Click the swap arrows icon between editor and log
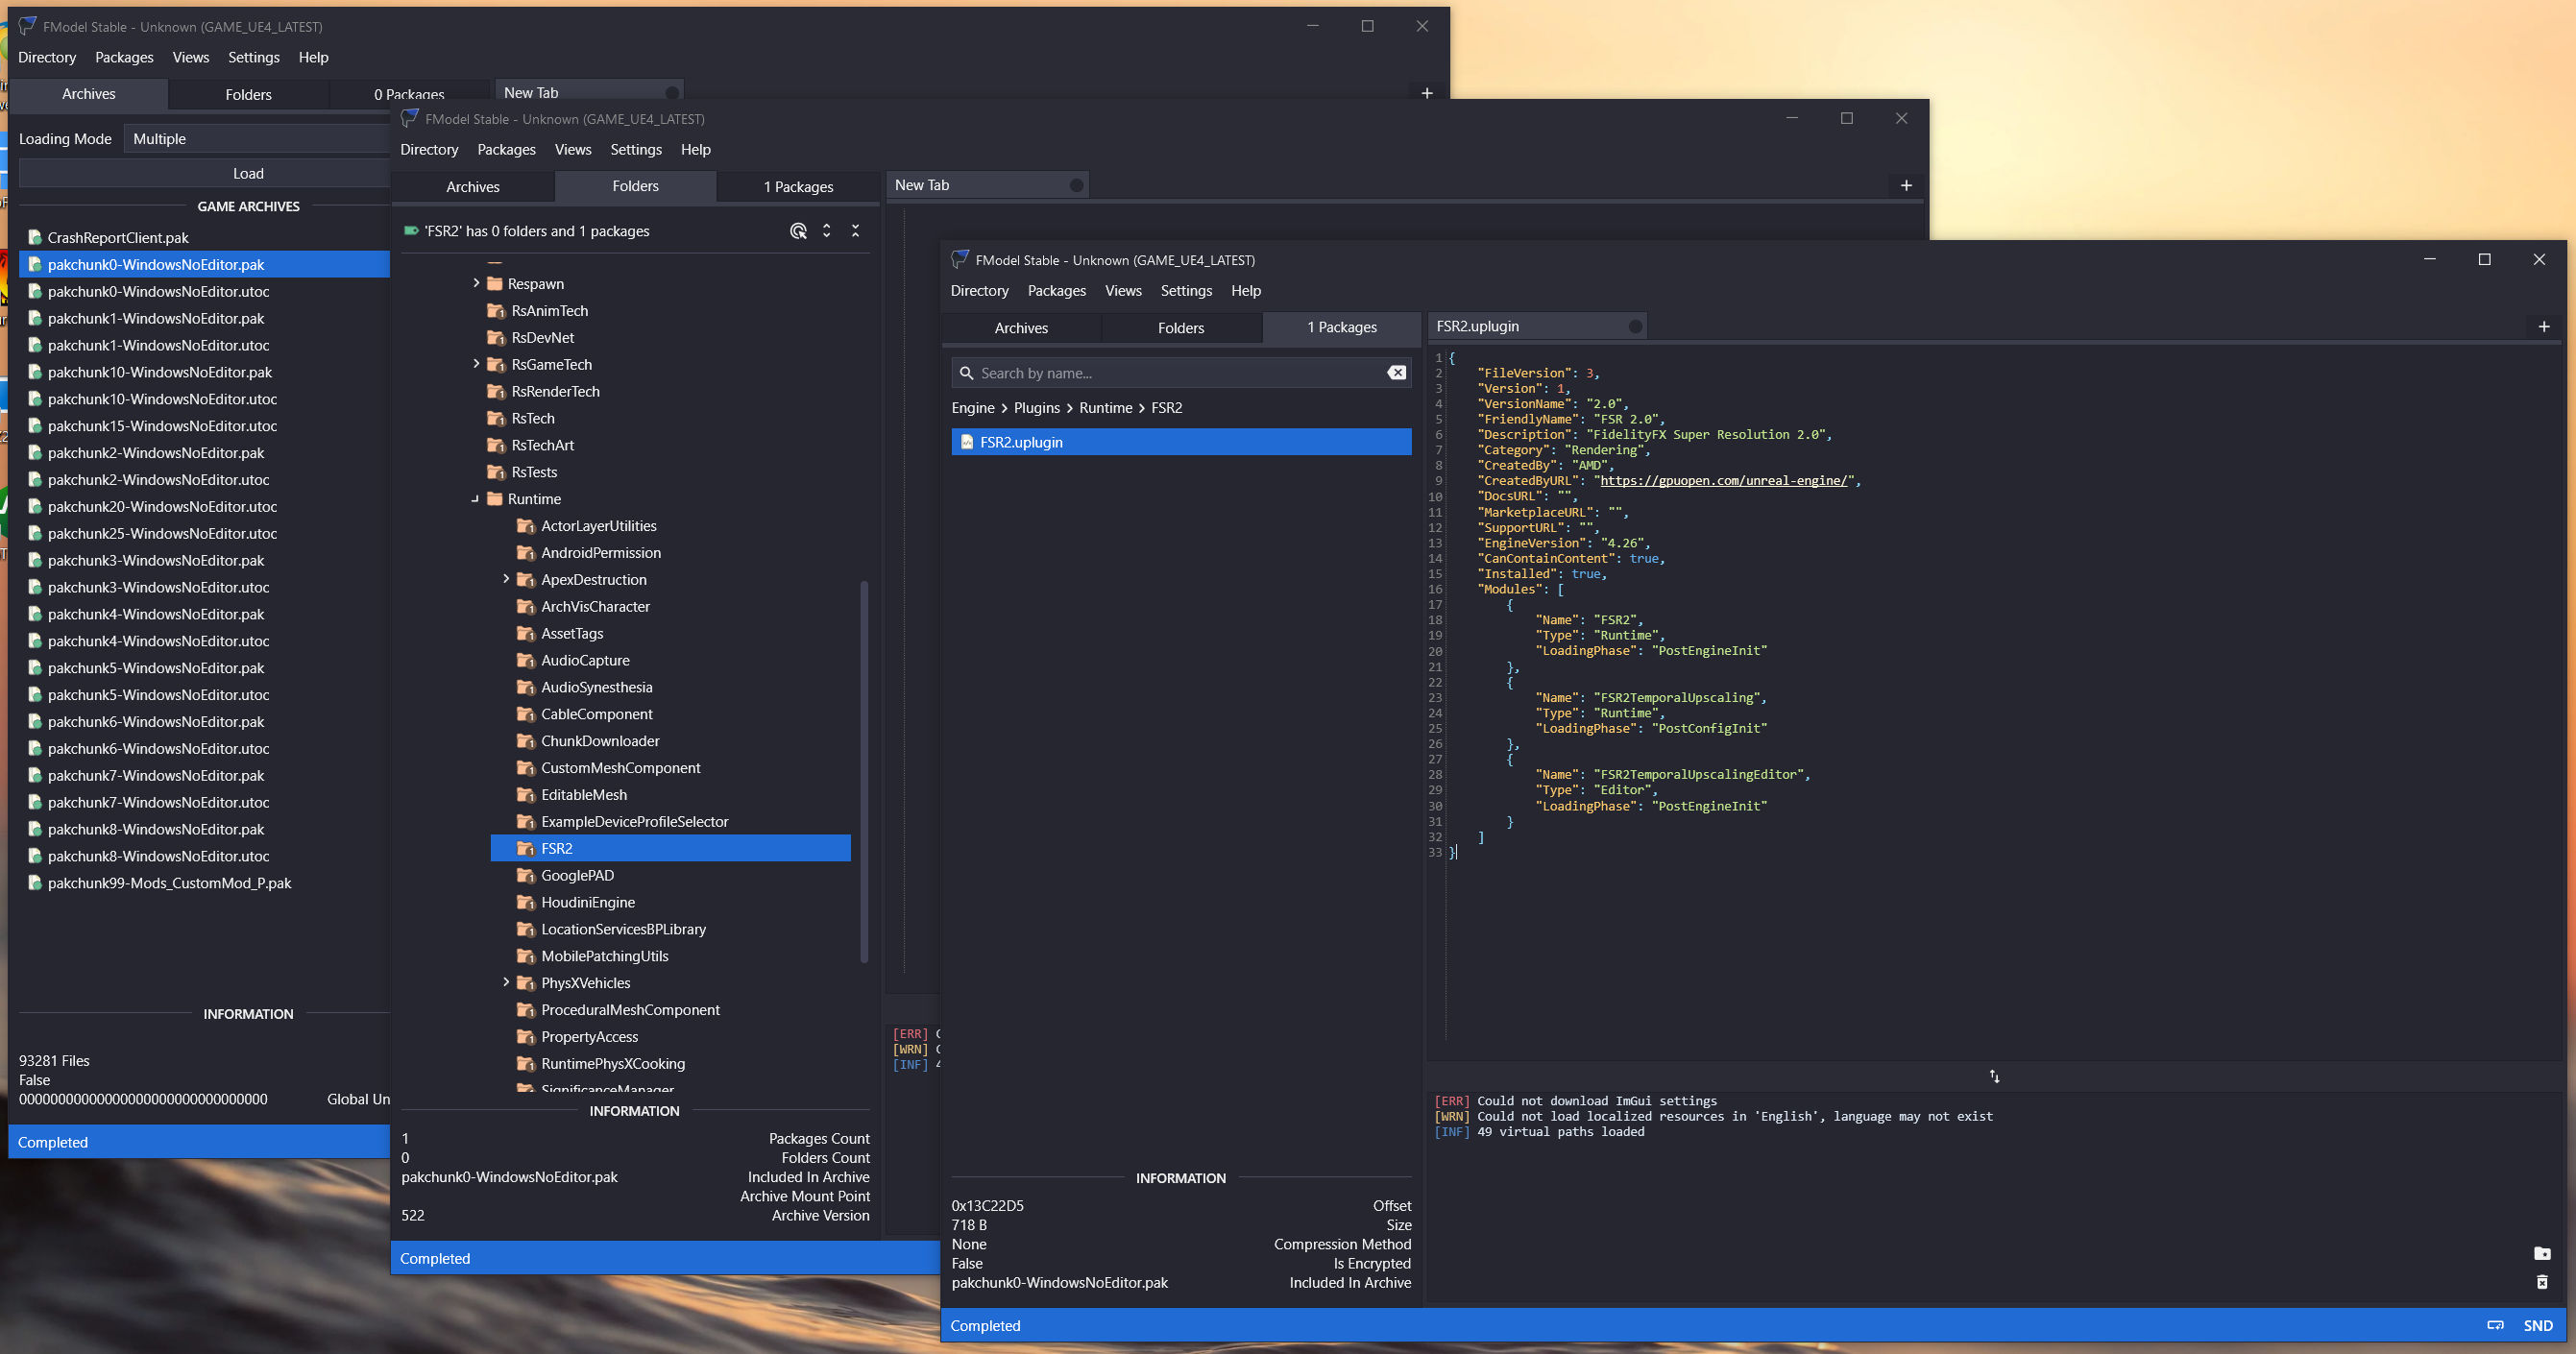Image resolution: width=2576 pixels, height=1354 pixels. (1995, 1077)
